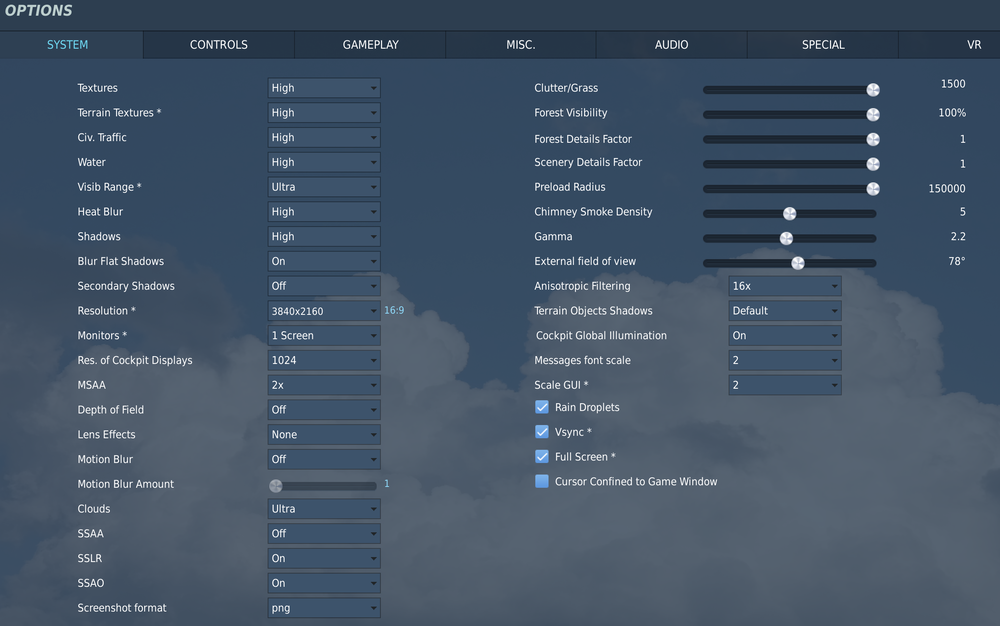1000x626 pixels.
Task: Click the Chimney Smoke Density slider handle
Action: pos(790,214)
